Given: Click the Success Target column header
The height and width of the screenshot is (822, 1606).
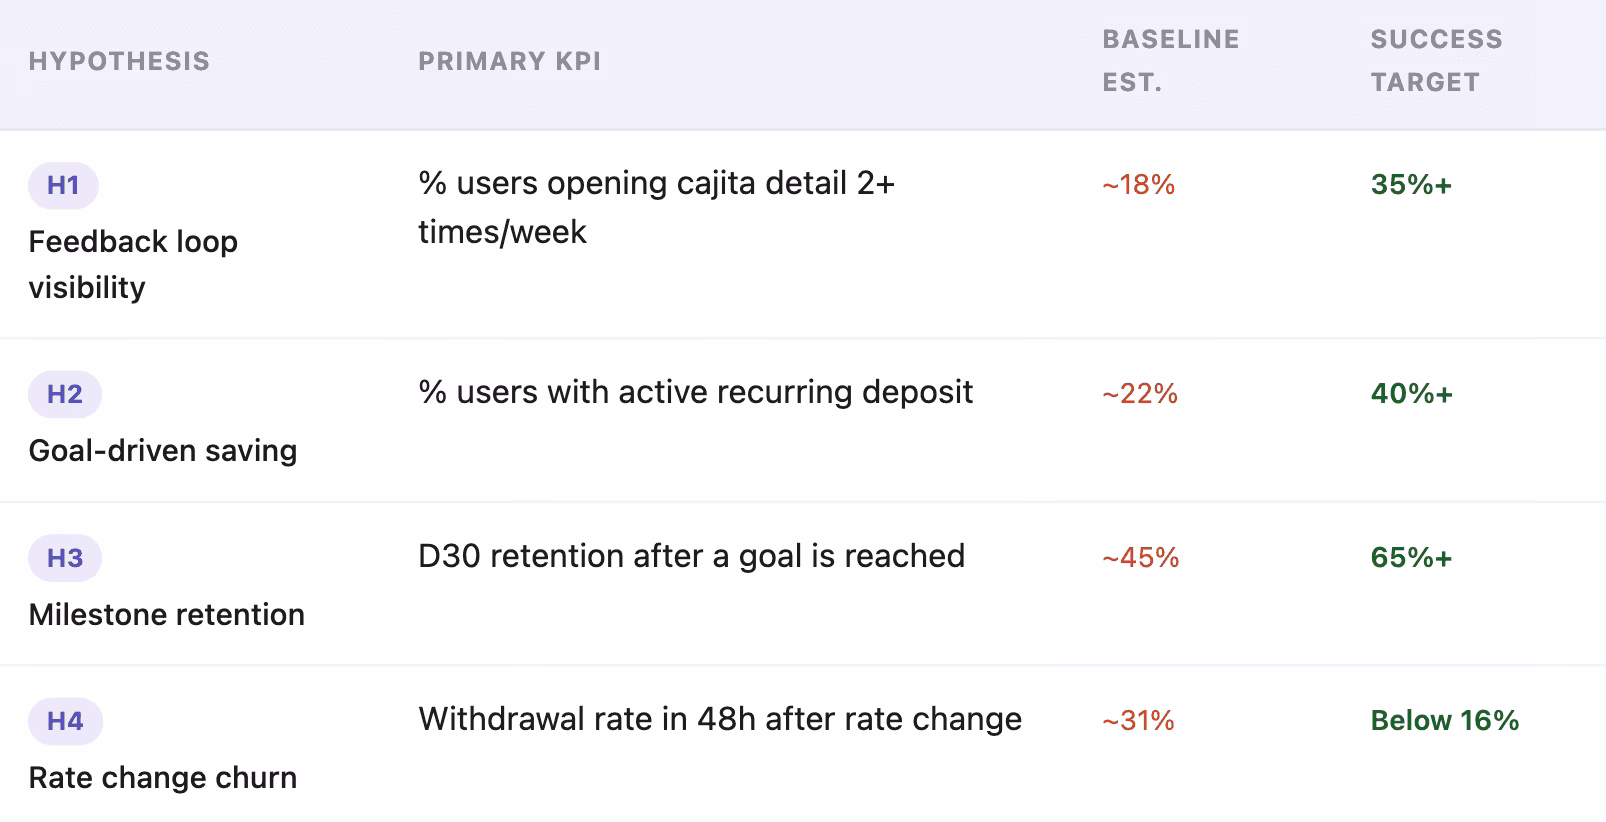Looking at the screenshot, I should pos(1436,60).
